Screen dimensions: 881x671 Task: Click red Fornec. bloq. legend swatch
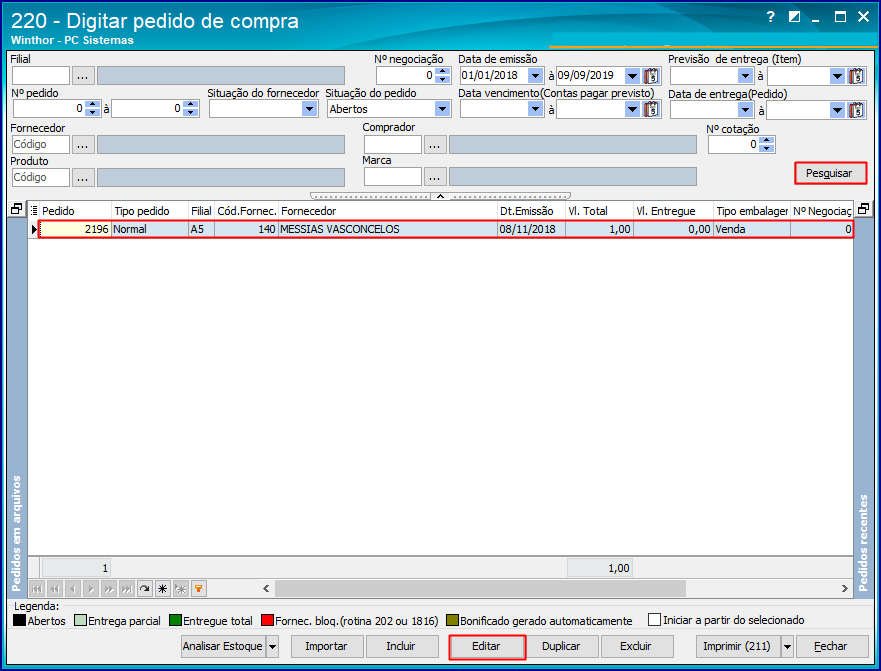coord(267,620)
